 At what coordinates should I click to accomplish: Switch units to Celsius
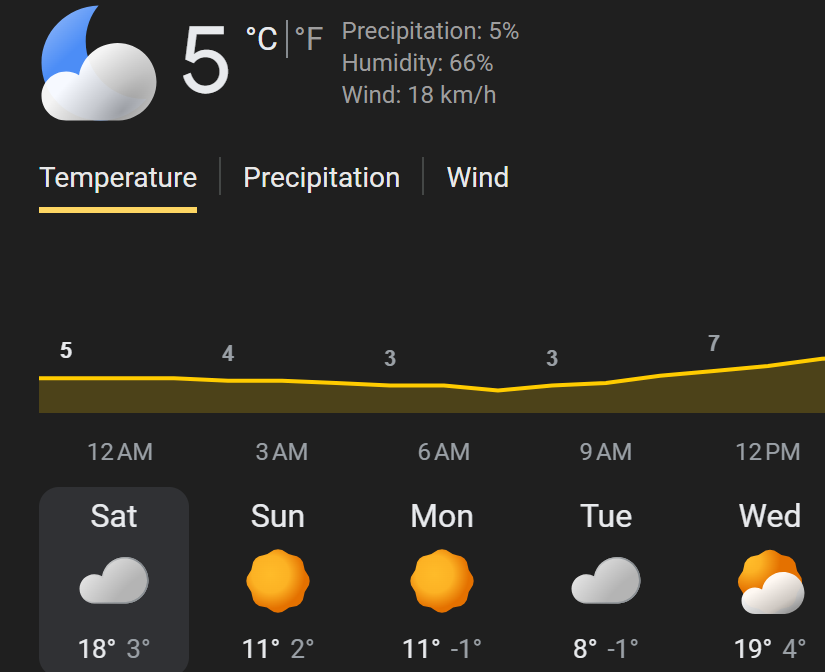tap(262, 38)
